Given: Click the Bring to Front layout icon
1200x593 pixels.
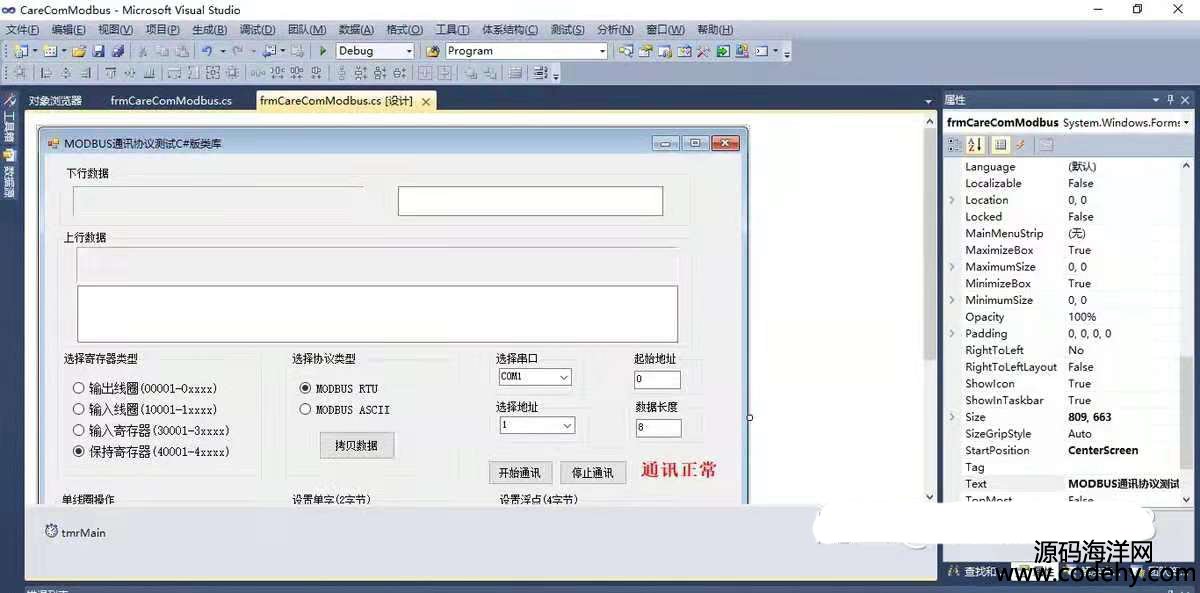Looking at the screenshot, I should (473, 72).
